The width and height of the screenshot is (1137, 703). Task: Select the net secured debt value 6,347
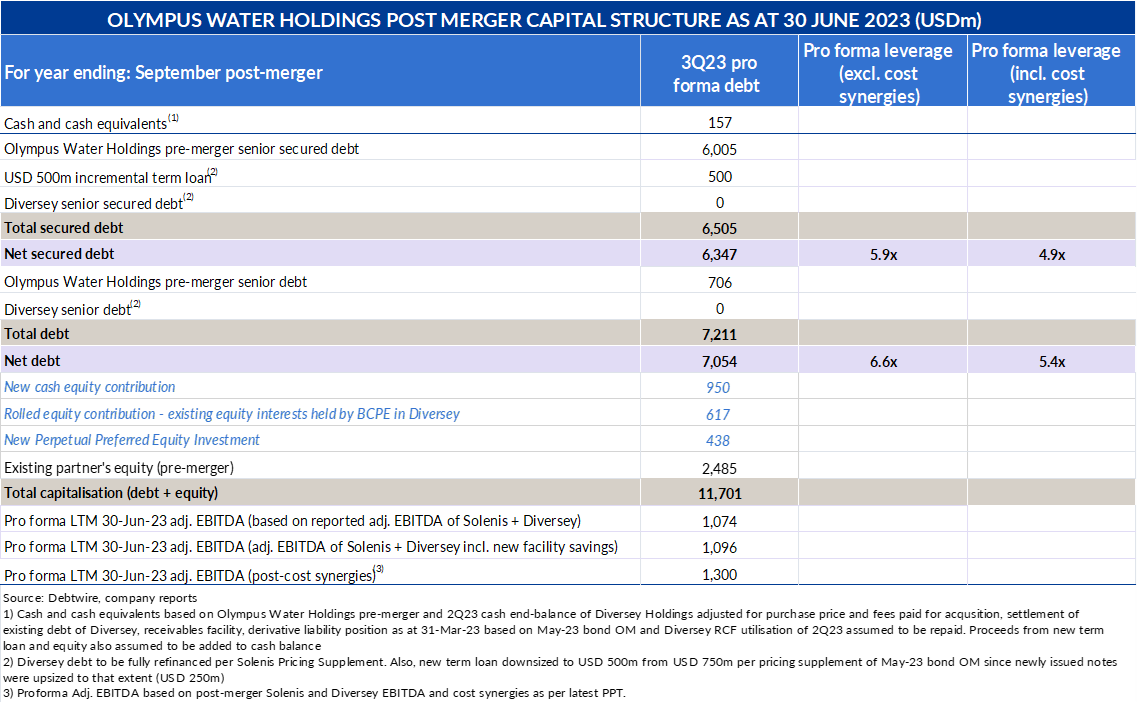click(719, 255)
